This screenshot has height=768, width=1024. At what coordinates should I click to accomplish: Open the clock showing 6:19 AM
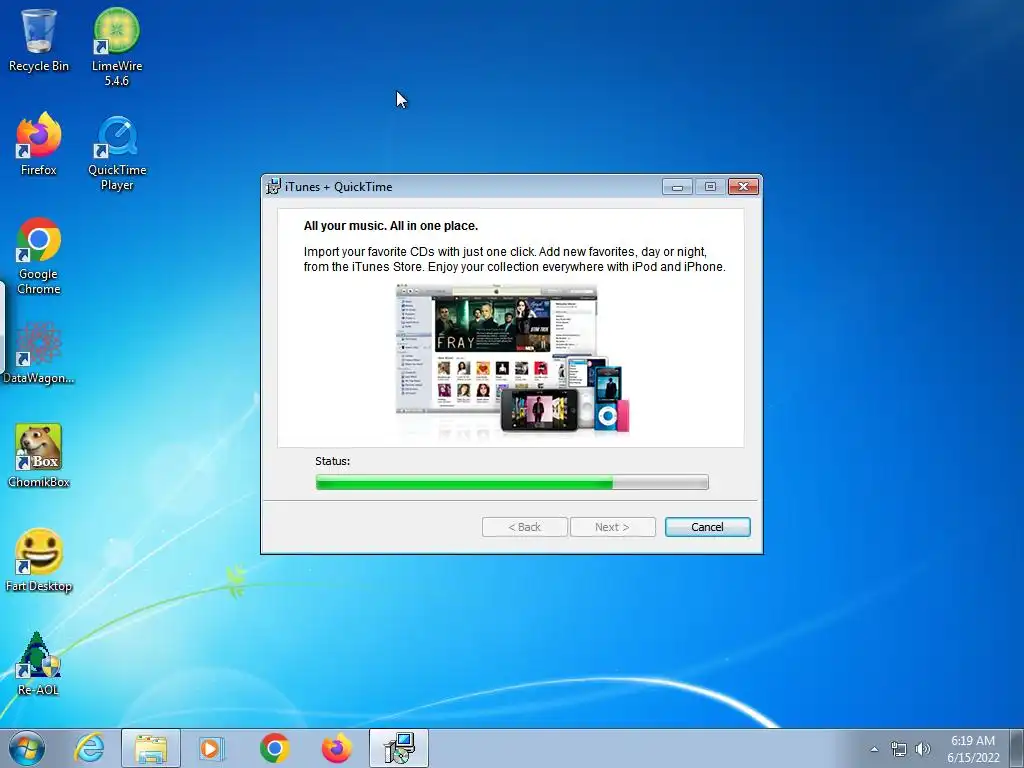[973, 749]
